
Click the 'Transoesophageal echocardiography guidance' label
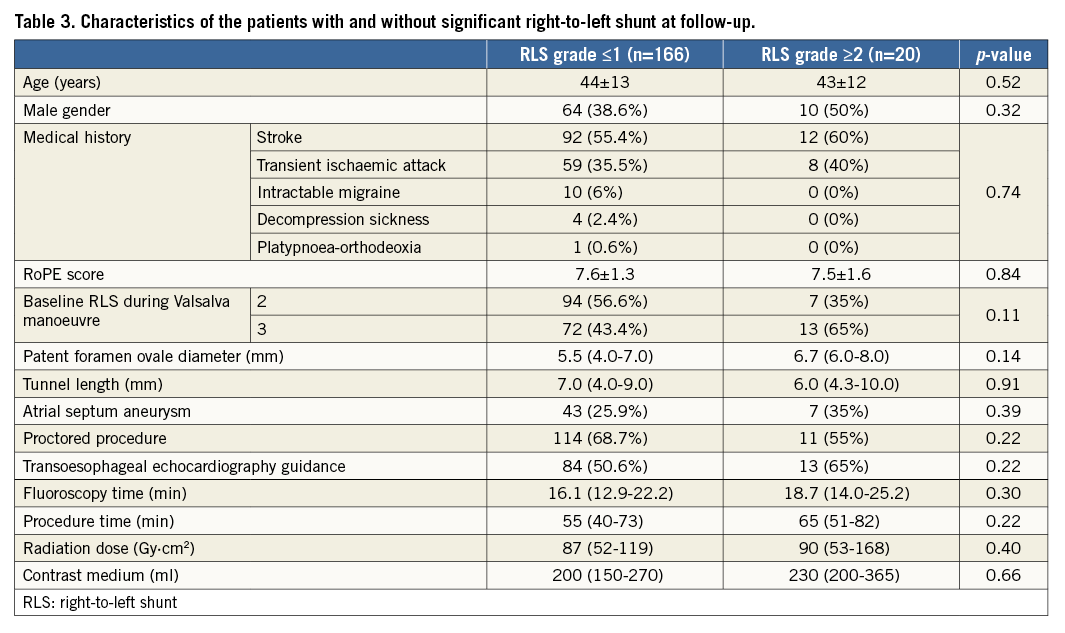click(x=184, y=466)
